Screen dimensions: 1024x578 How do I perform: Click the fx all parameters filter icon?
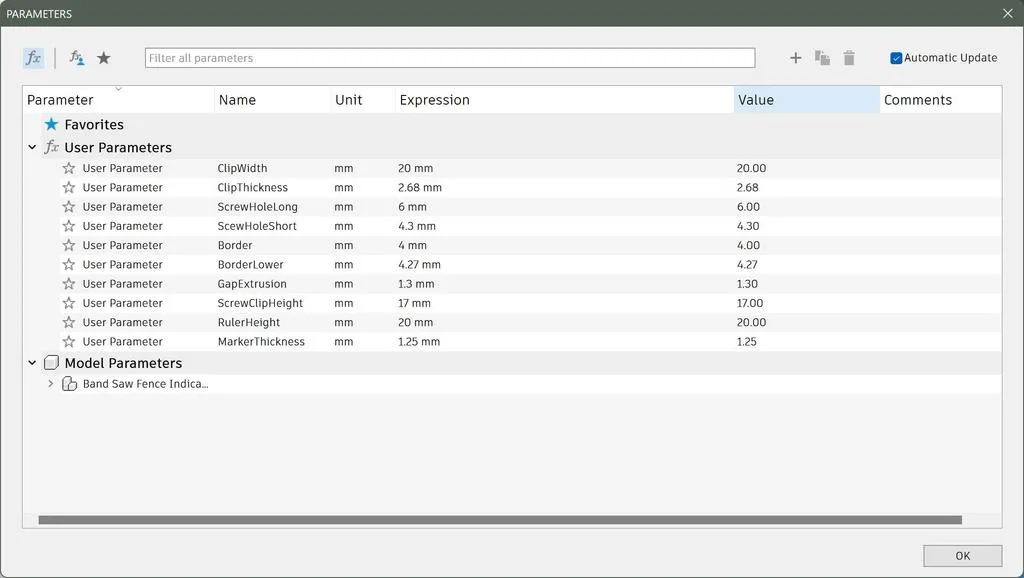(33, 58)
